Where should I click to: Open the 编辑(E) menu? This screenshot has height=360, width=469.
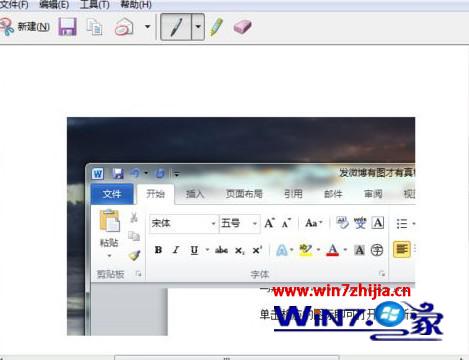54,5
